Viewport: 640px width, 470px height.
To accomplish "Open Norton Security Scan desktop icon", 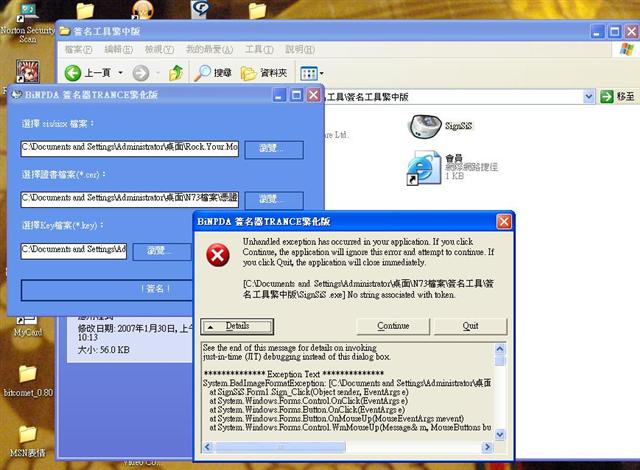I will coord(27,23).
